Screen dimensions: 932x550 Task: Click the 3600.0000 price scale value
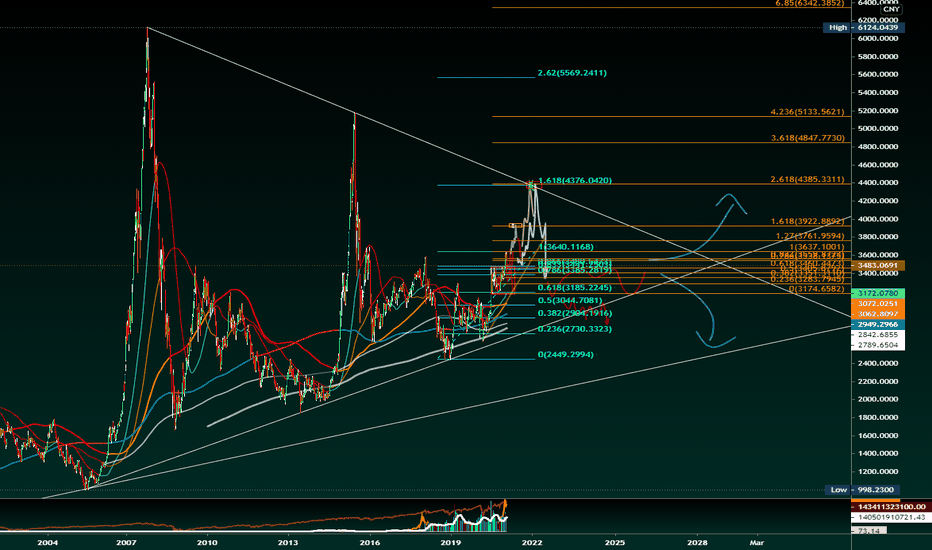pyautogui.click(x=877, y=255)
